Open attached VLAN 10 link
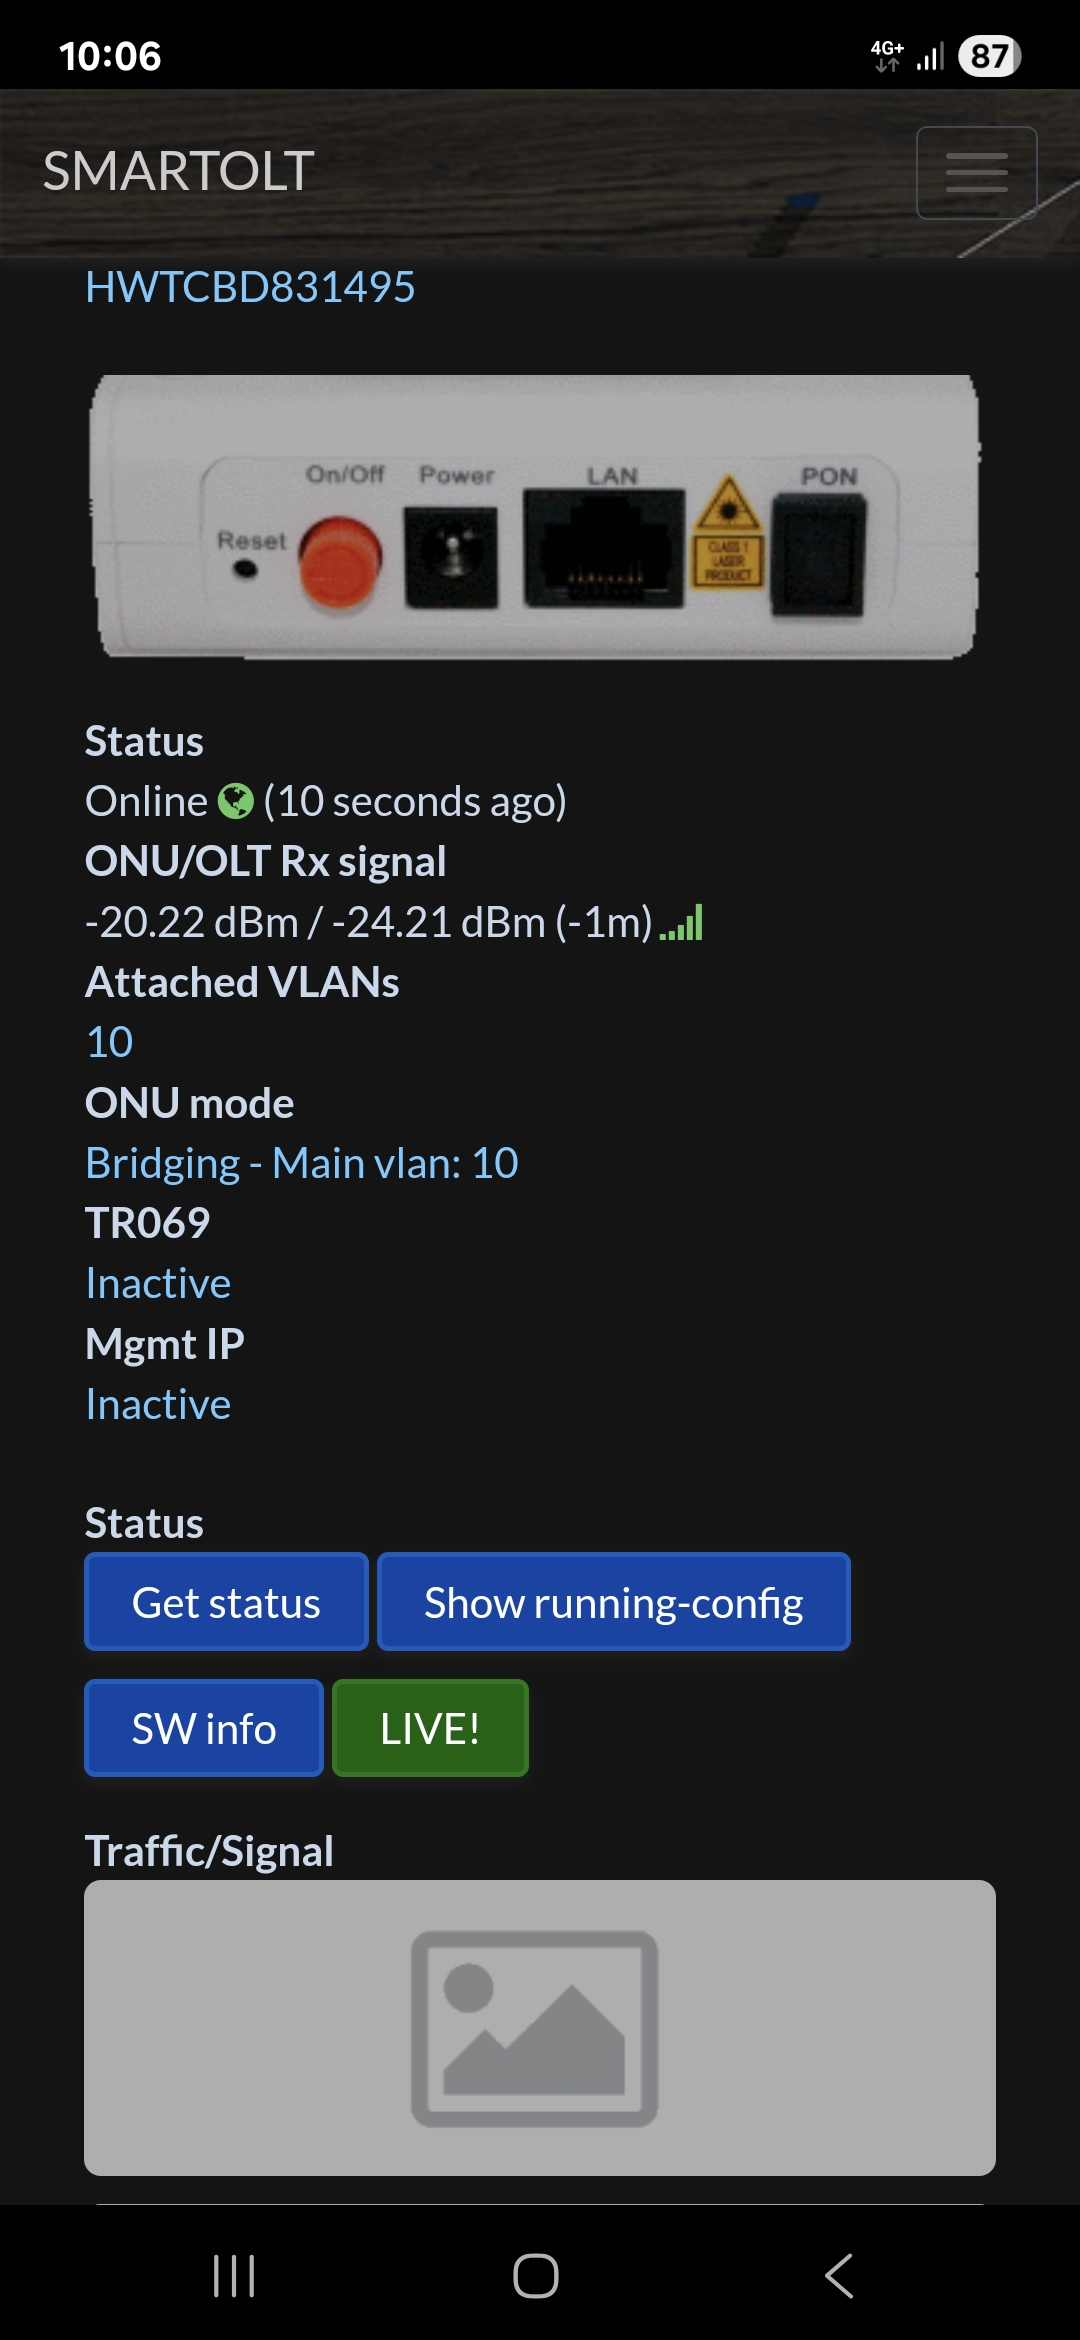This screenshot has width=1080, height=2340. point(109,1042)
